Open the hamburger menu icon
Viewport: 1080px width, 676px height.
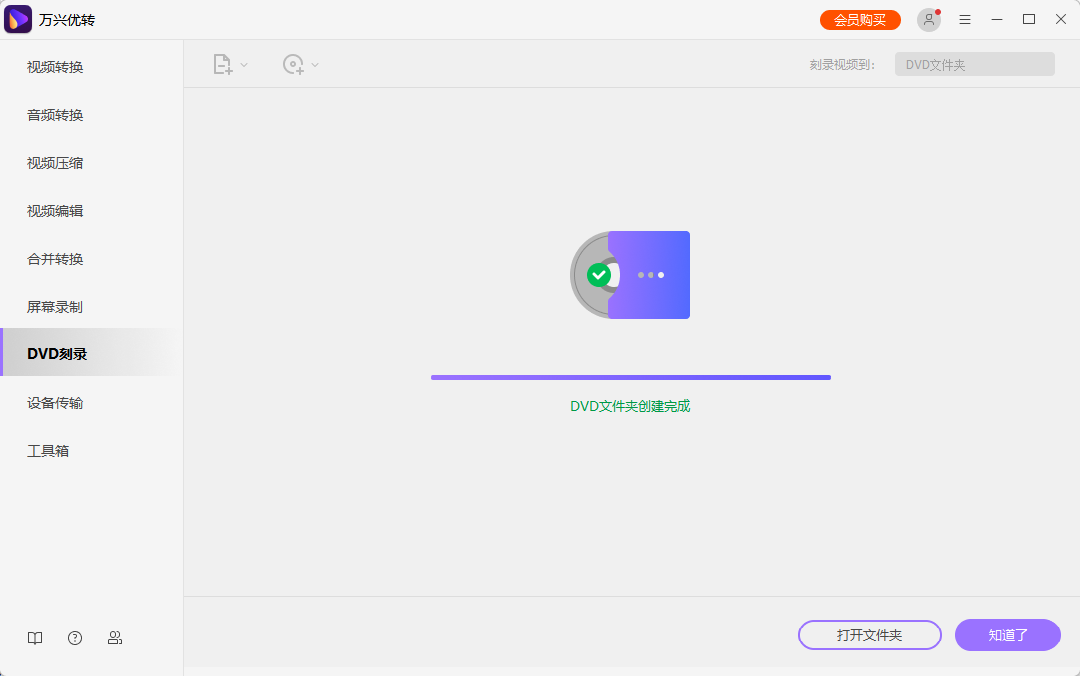pyautogui.click(x=964, y=19)
